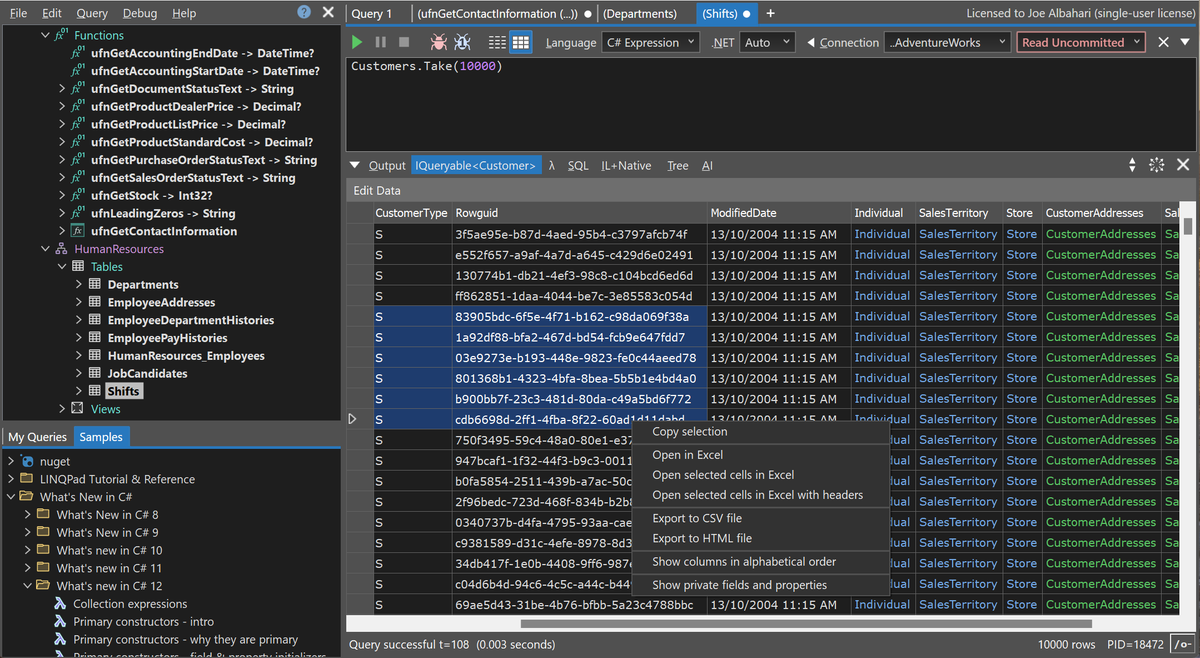Collapse the HumanResources schema node

45,249
